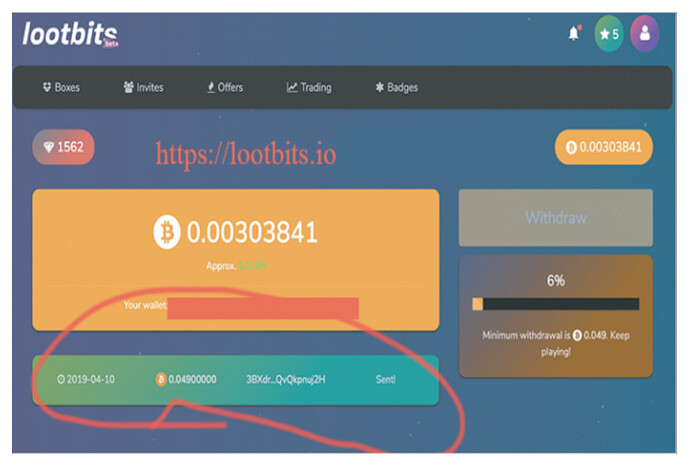Open the notifications bell

point(574,33)
